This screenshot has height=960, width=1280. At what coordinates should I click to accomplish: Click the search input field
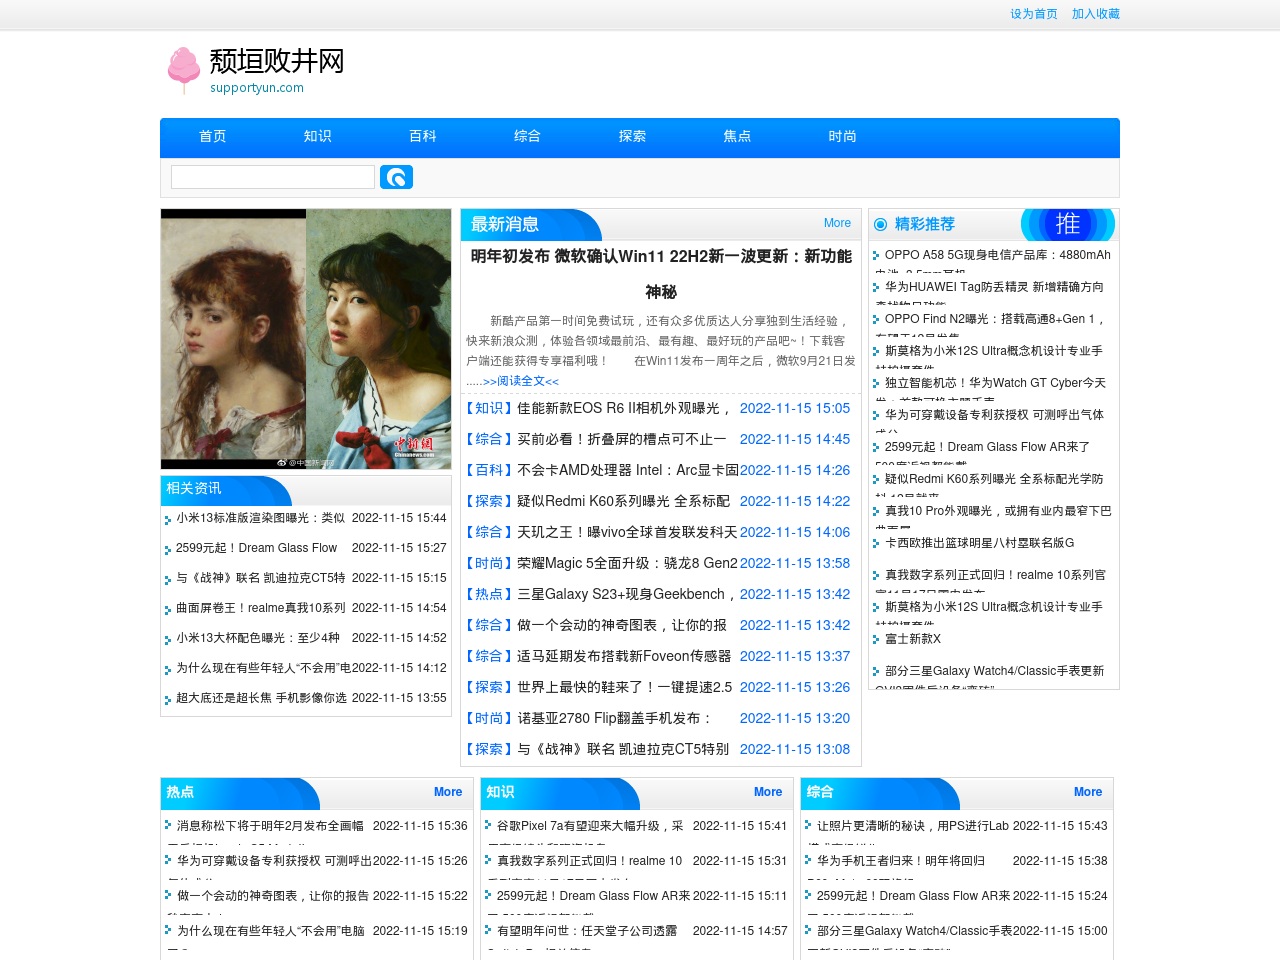(x=273, y=177)
